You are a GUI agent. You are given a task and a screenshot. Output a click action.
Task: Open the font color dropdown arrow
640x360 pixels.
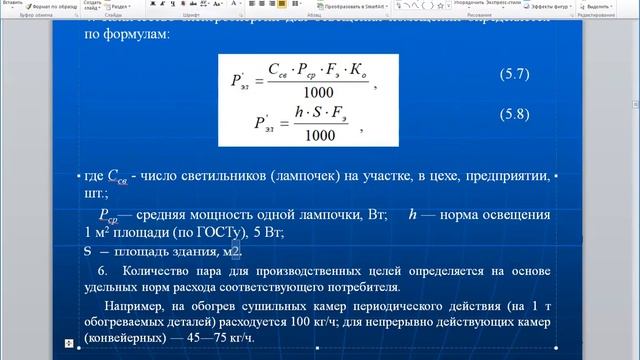(240, 4)
